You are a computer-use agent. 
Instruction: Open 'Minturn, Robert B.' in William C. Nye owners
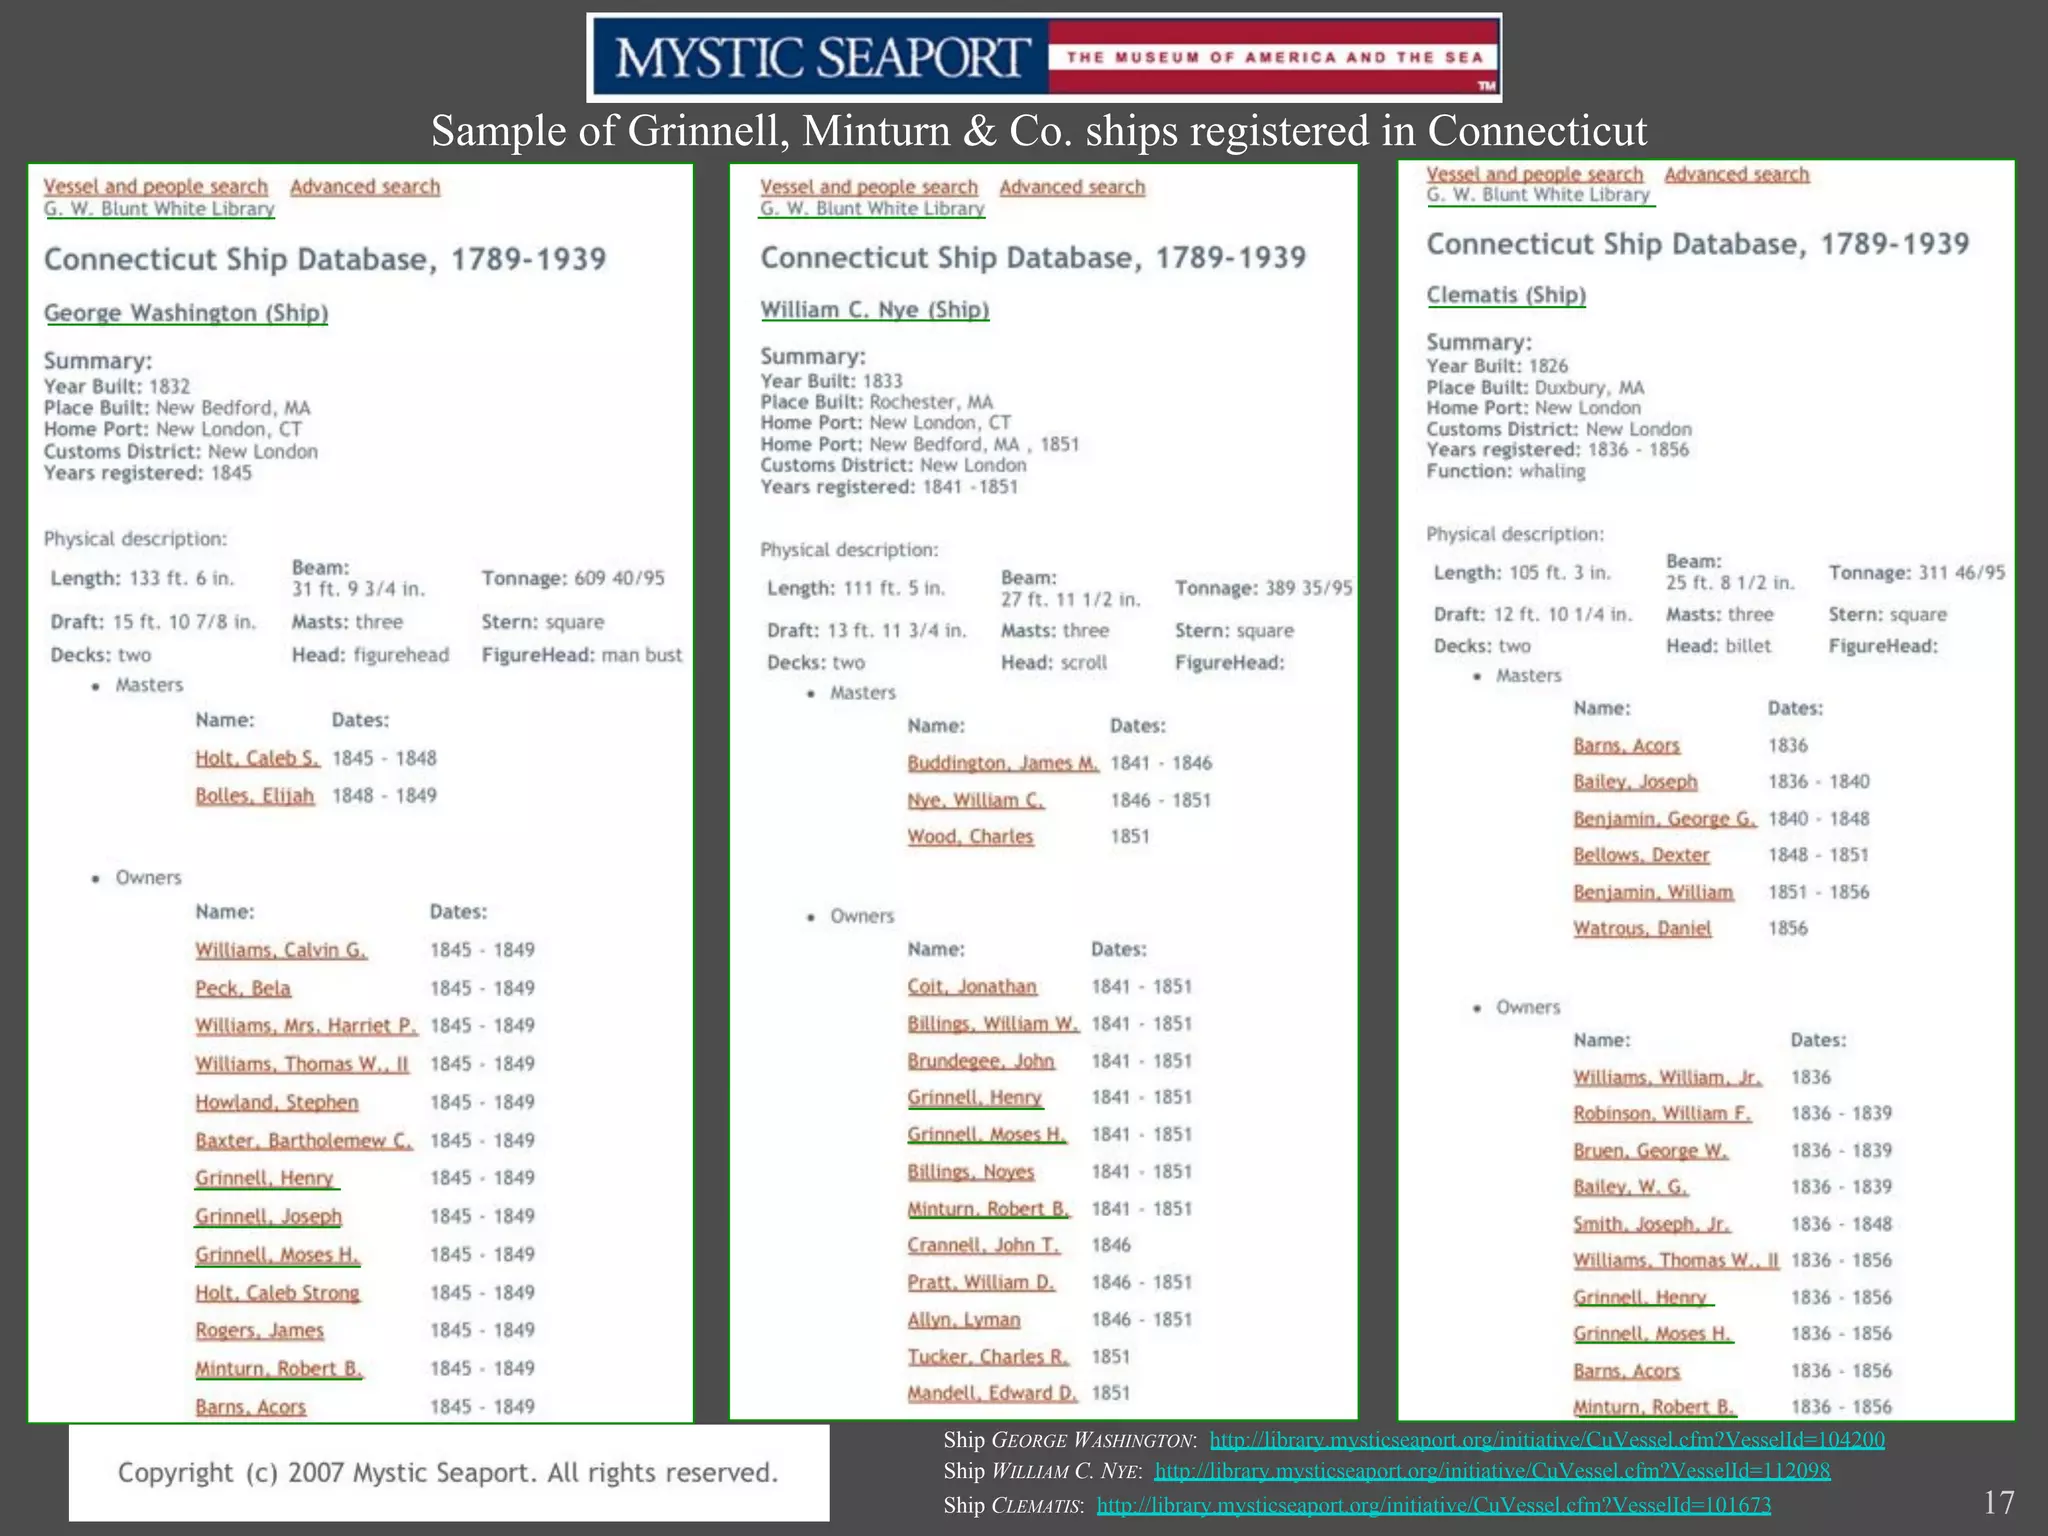pyautogui.click(x=988, y=1209)
